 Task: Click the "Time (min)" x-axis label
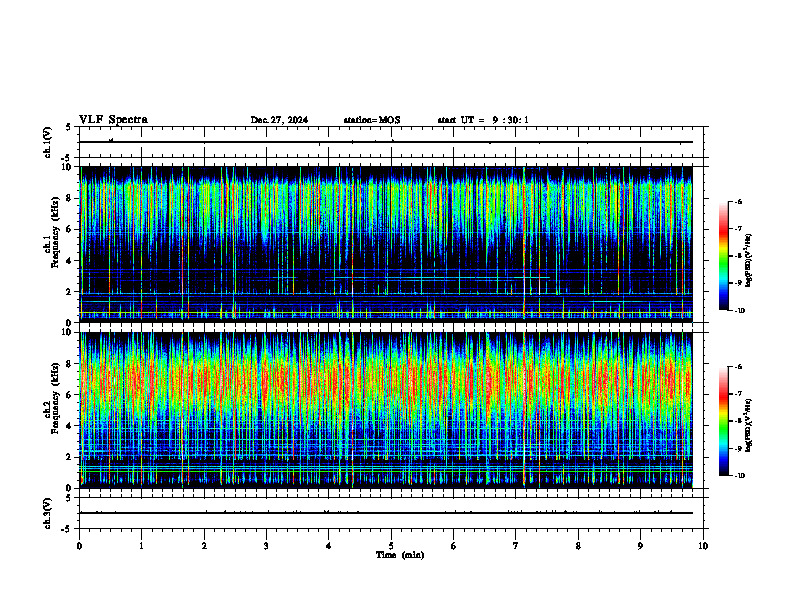pyautogui.click(x=400, y=555)
